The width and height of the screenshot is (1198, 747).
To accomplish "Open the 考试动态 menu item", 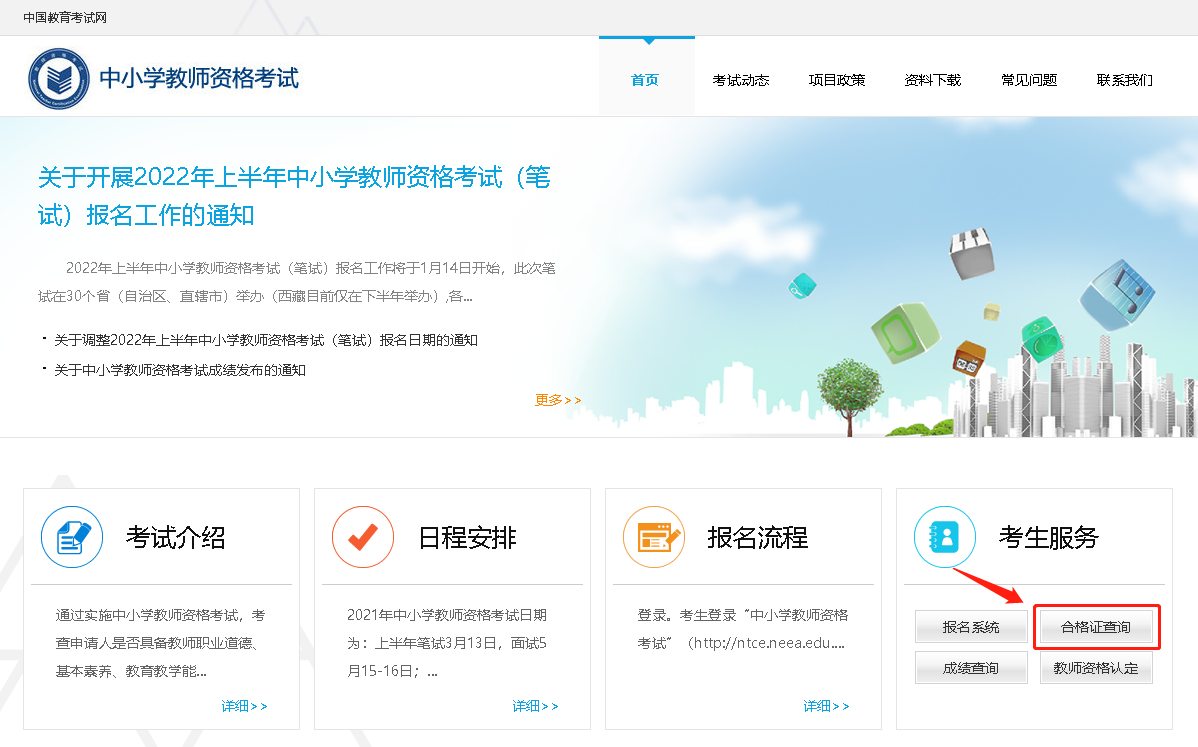I will (741, 80).
